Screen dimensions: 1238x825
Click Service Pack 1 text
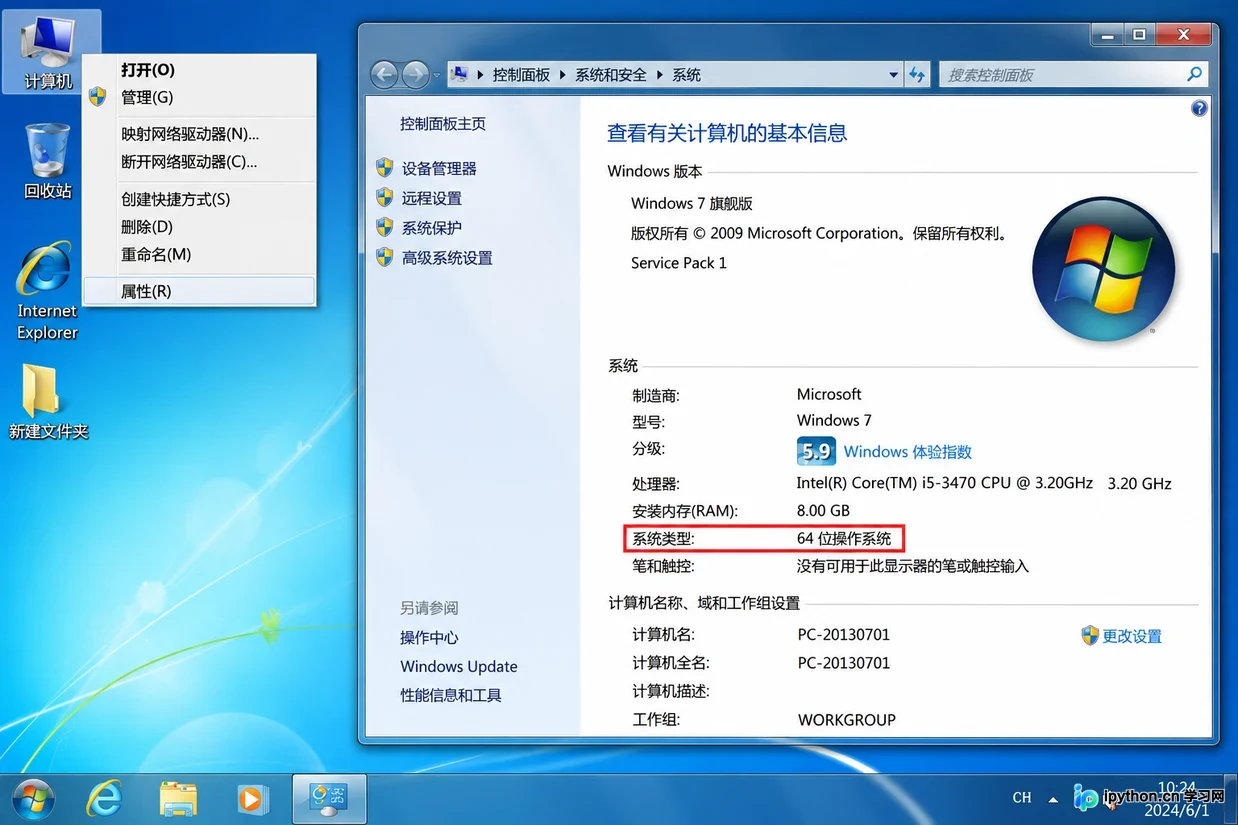click(679, 263)
